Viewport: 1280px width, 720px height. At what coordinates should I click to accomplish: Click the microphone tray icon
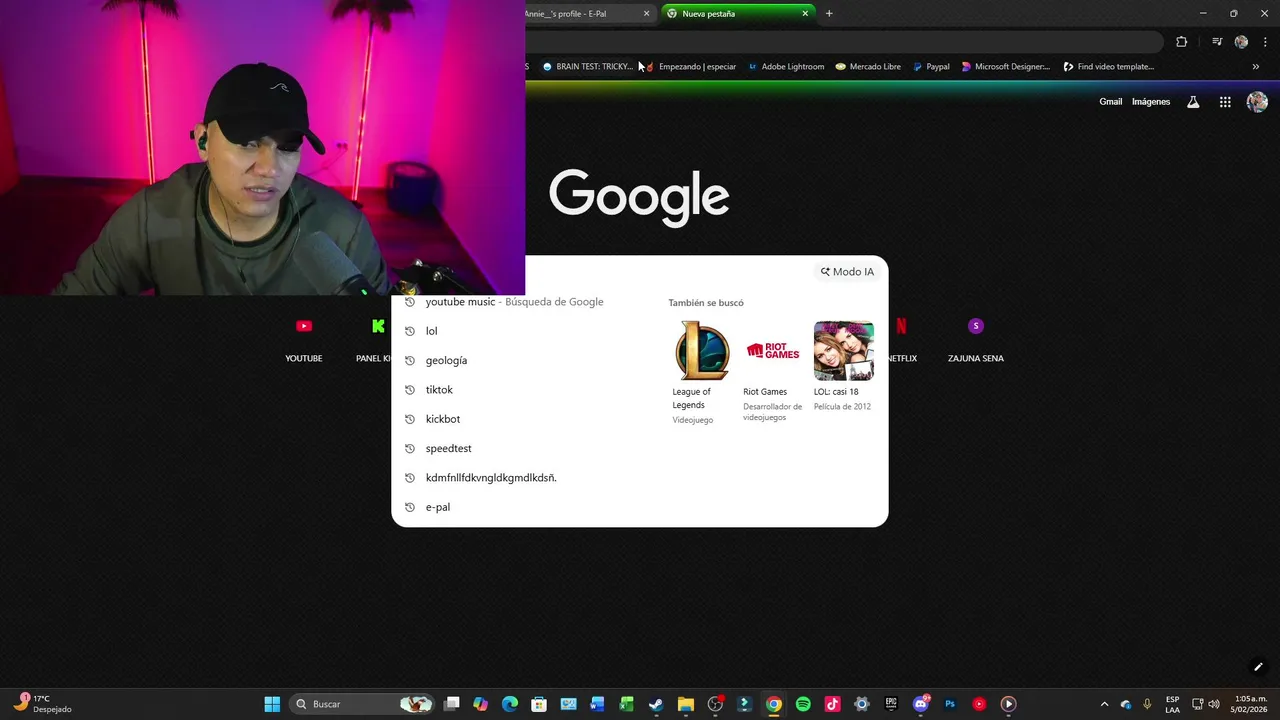click(x=1147, y=704)
